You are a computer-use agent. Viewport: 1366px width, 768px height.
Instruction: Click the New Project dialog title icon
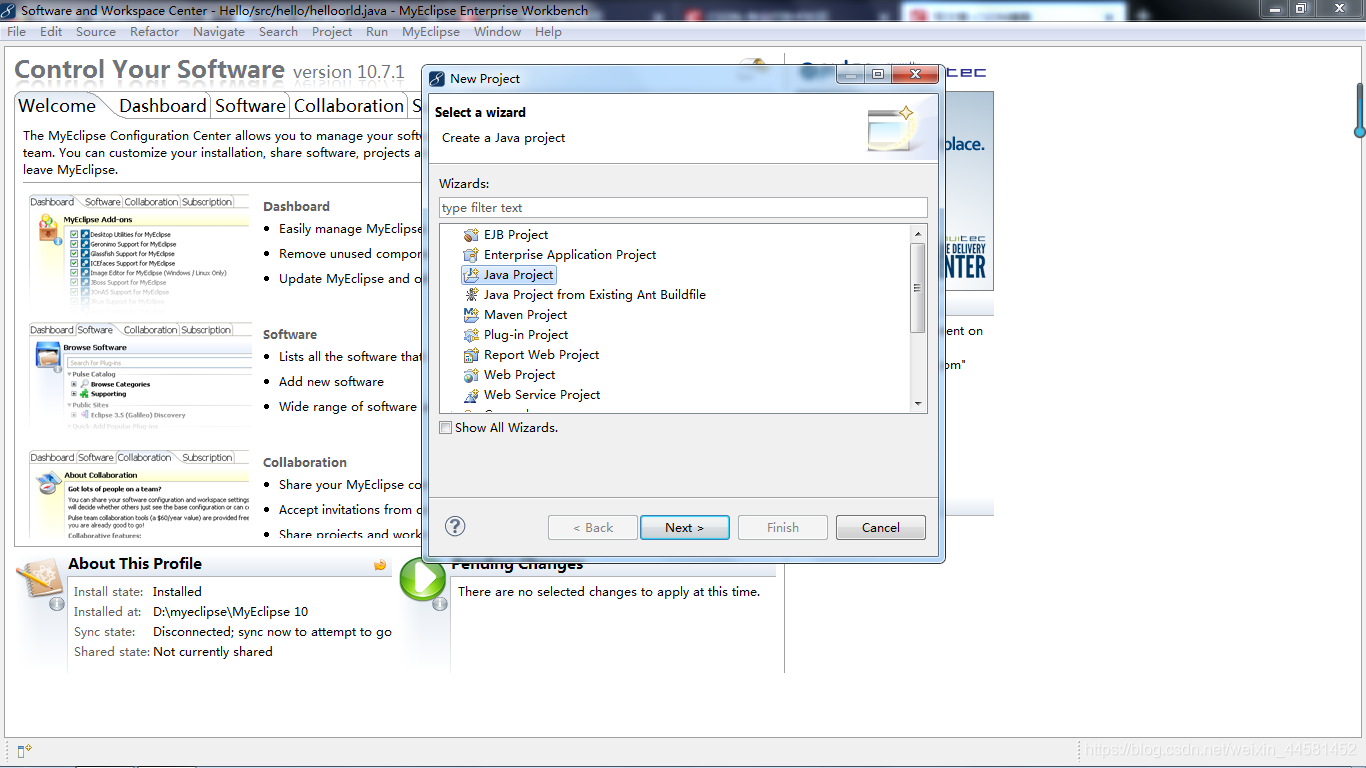(436, 78)
